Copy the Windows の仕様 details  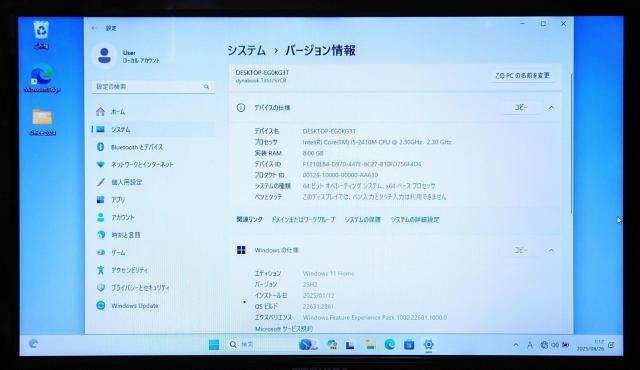[x=521, y=250]
